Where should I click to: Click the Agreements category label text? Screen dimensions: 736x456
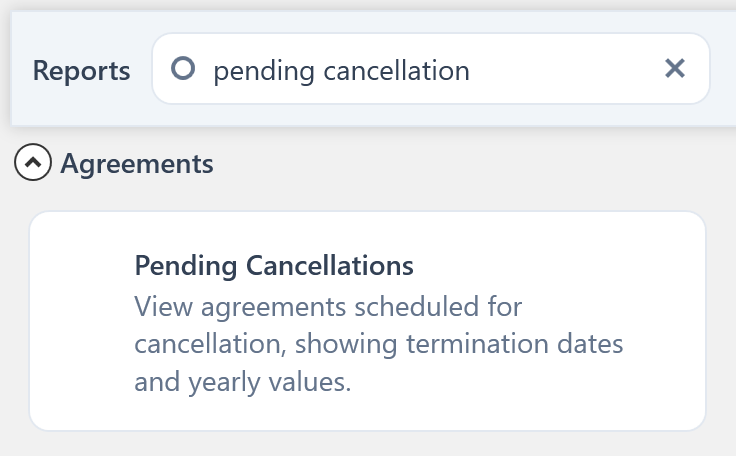(137, 163)
